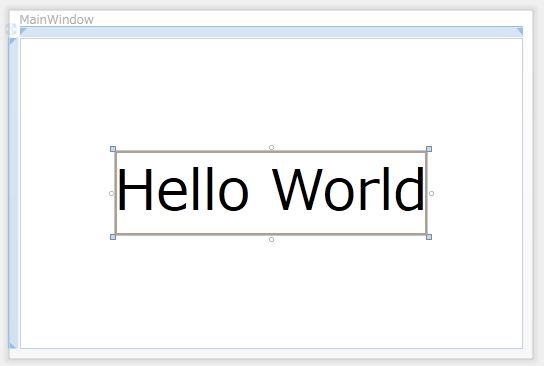Click the grid column rail along the top
The width and height of the screenshot is (544, 366).
point(271,32)
